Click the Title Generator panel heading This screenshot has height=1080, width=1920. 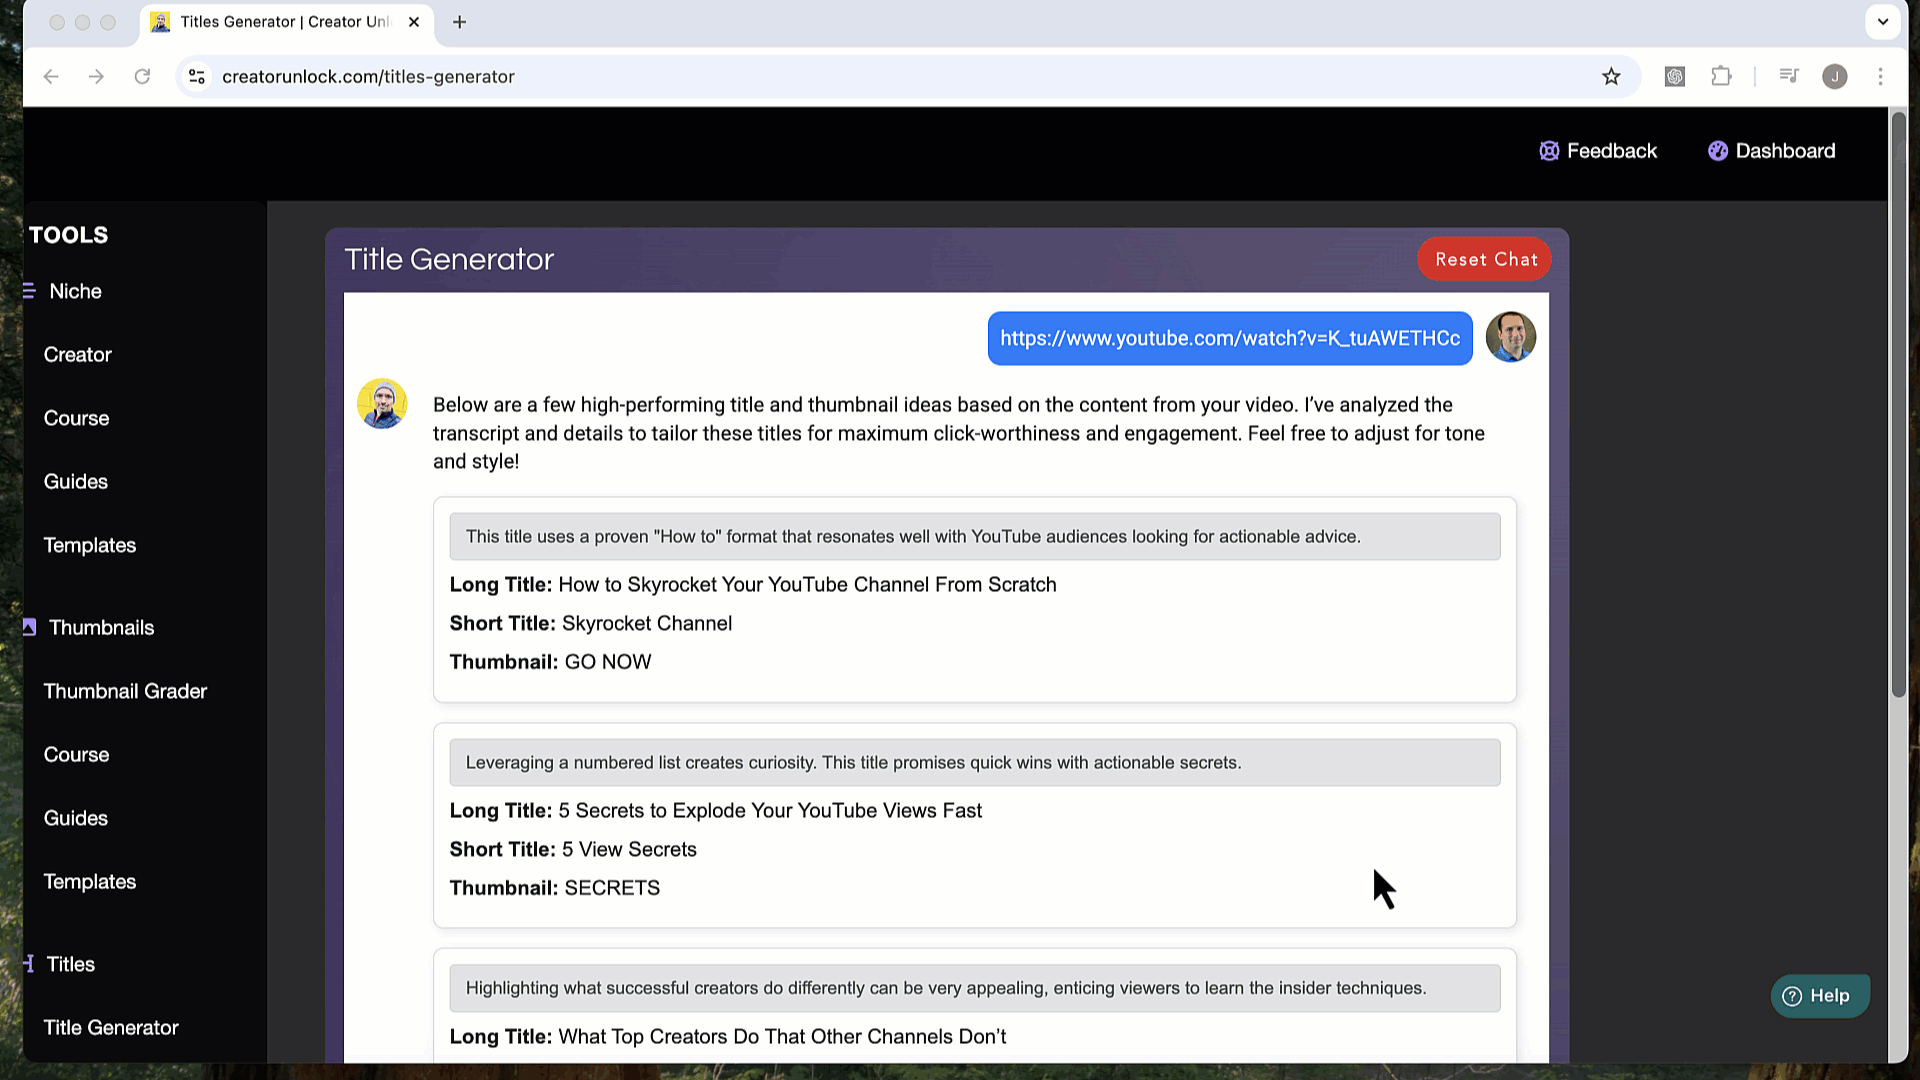tap(449, 260)
